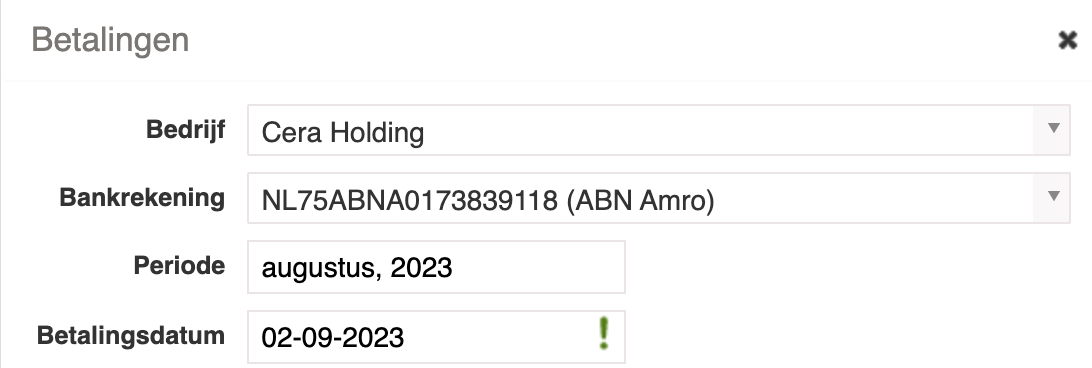This screenshot has height=368, width=1092.
Task: Place cursor on year 2023 in Periode
Action: tap(421, 268)
